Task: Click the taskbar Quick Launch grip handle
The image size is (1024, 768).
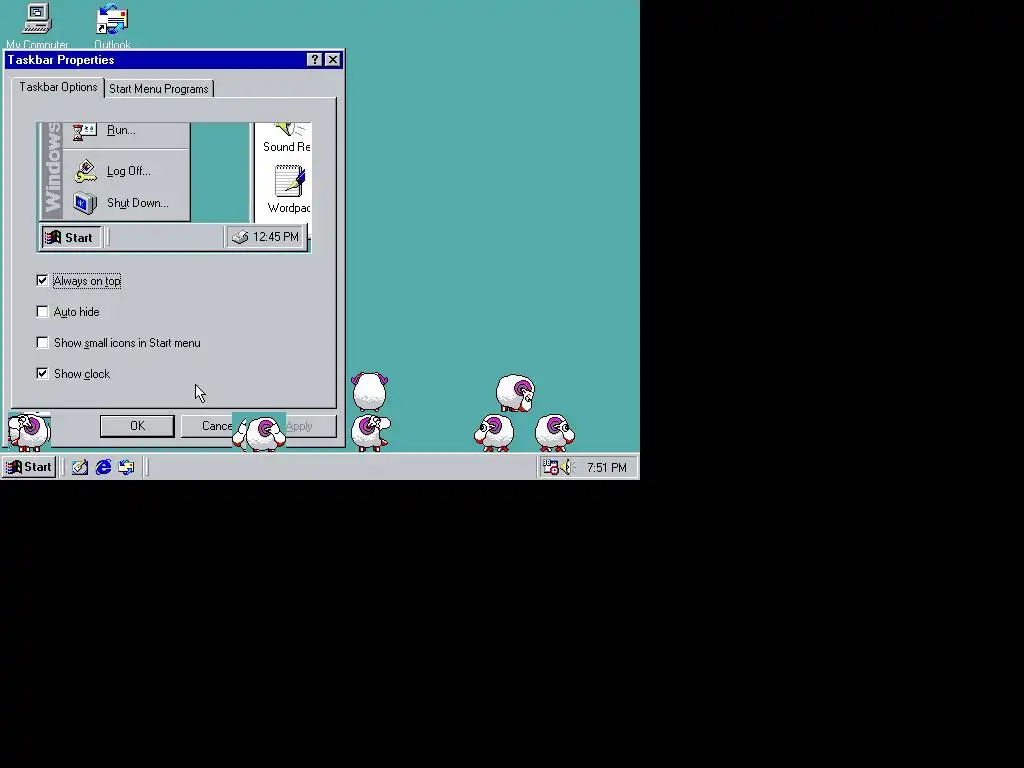Action: [x=63, y=467]
